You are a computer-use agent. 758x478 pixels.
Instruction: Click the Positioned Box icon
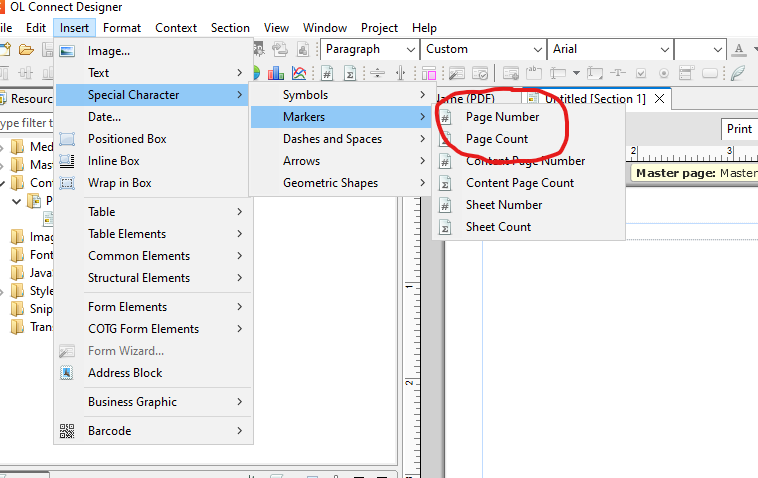click(68, 139)
